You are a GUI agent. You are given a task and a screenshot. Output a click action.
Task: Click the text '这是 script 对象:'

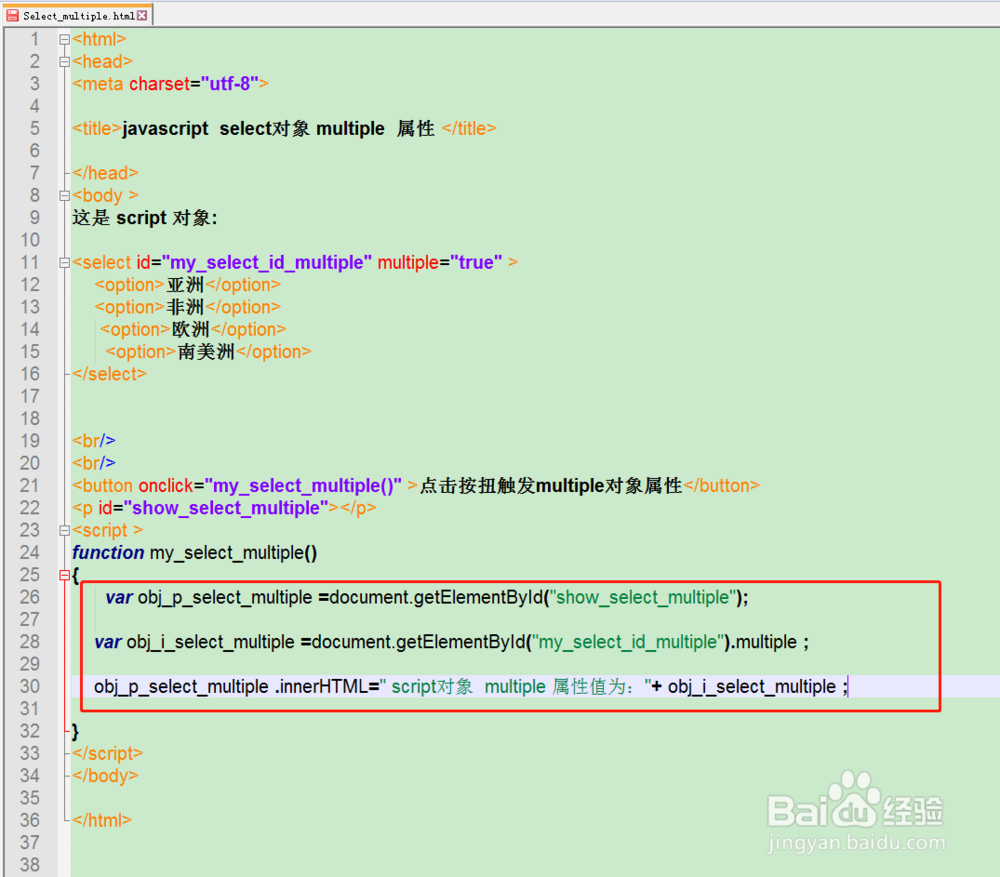[x=145, y=218]
